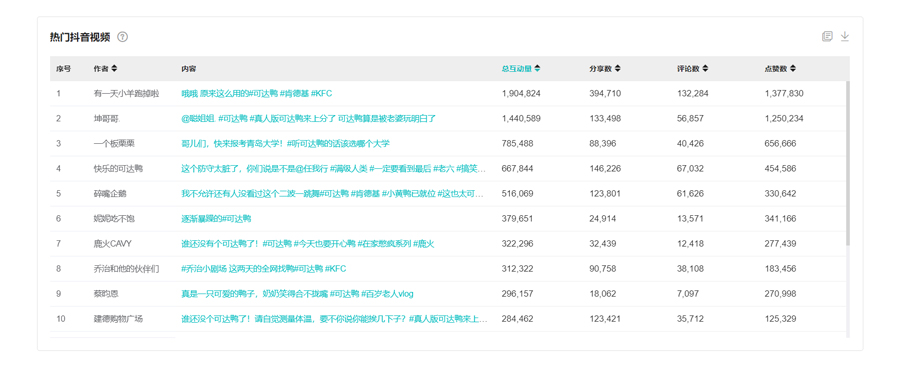The width and height of the screenshot is (900, 366).
Task: Sort by 作者 column arrows
Action: click(114, 68)
